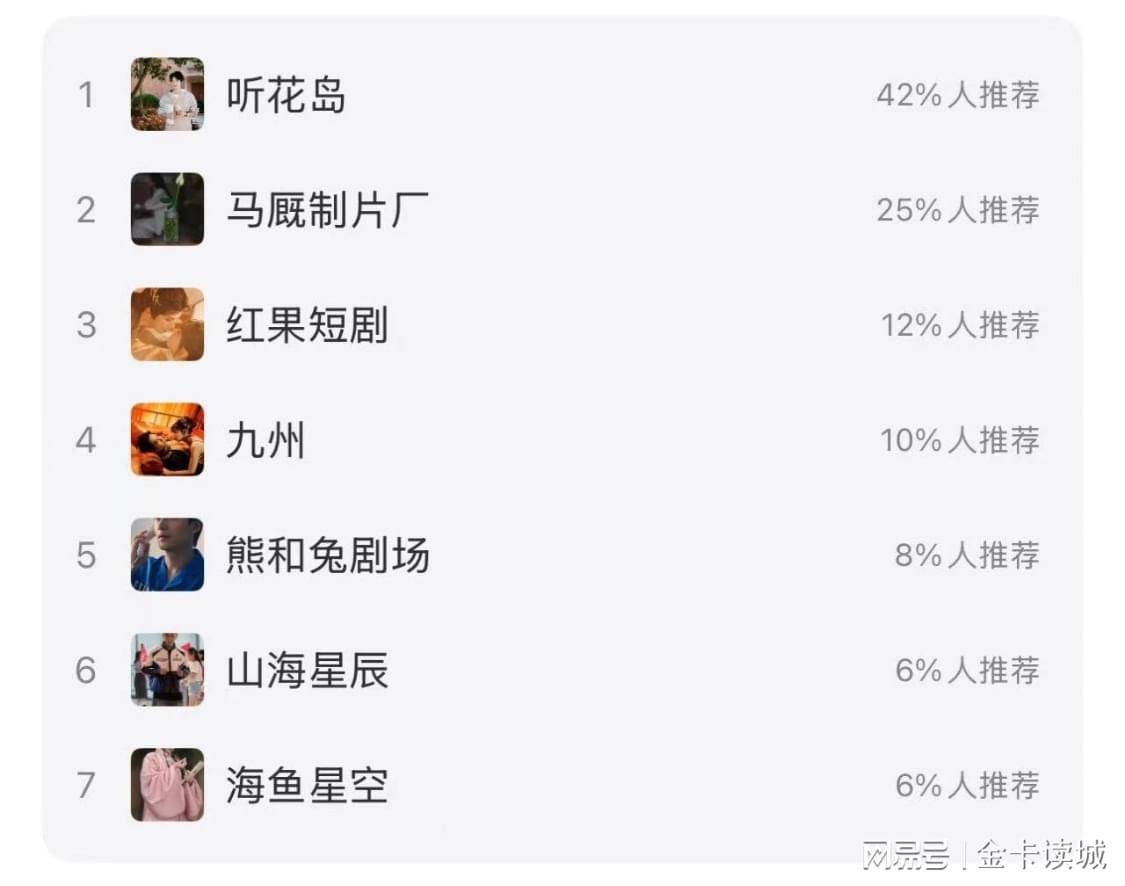Open the 红果短剧 avatar thumbnail

(167, 324)
